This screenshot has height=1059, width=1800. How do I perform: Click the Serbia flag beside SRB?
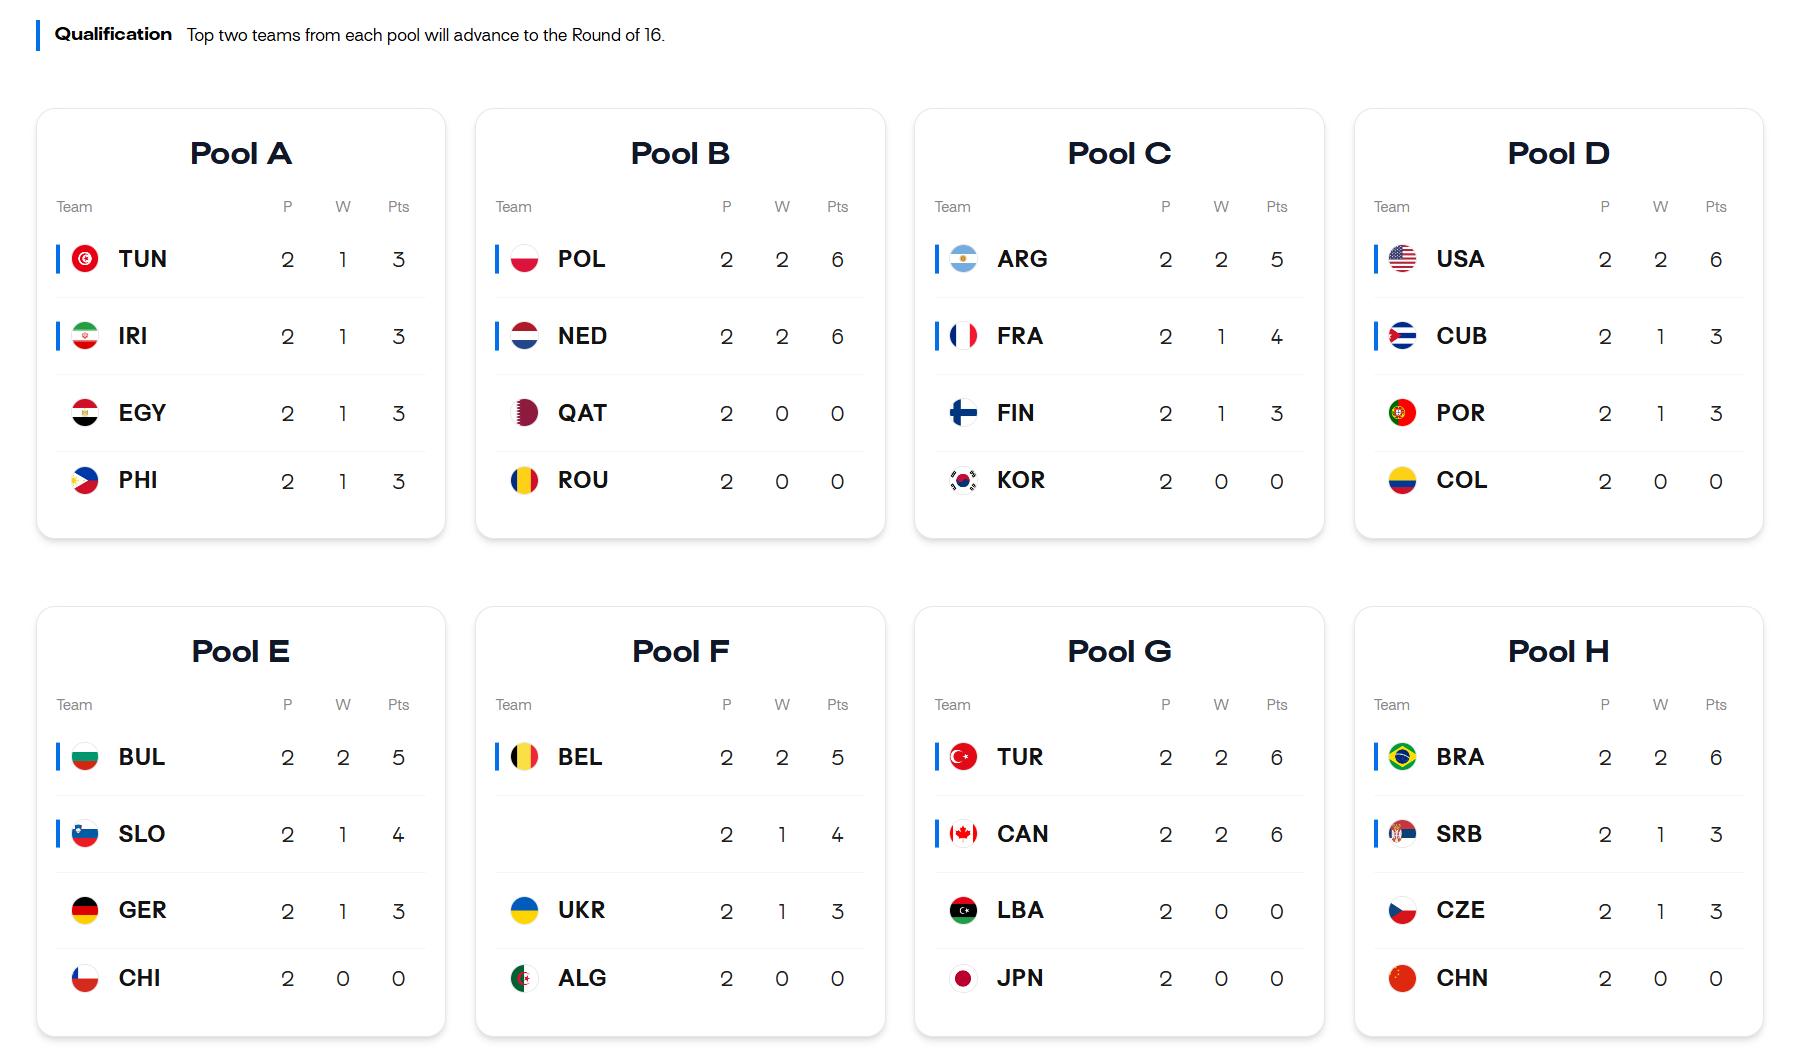click(x=1402, y=834)
